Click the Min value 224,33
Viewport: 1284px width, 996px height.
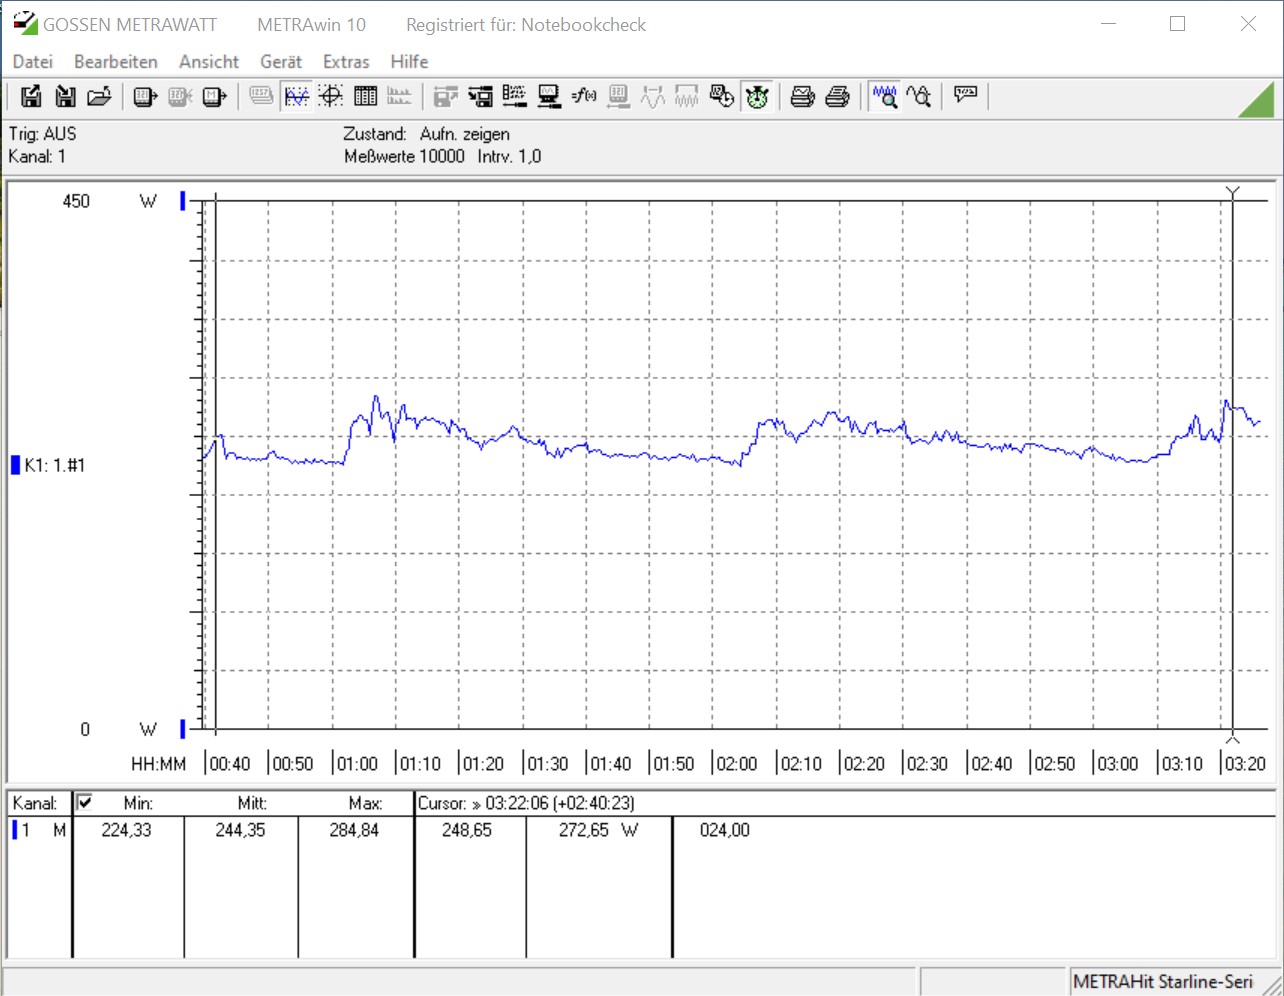click(126, 830)
